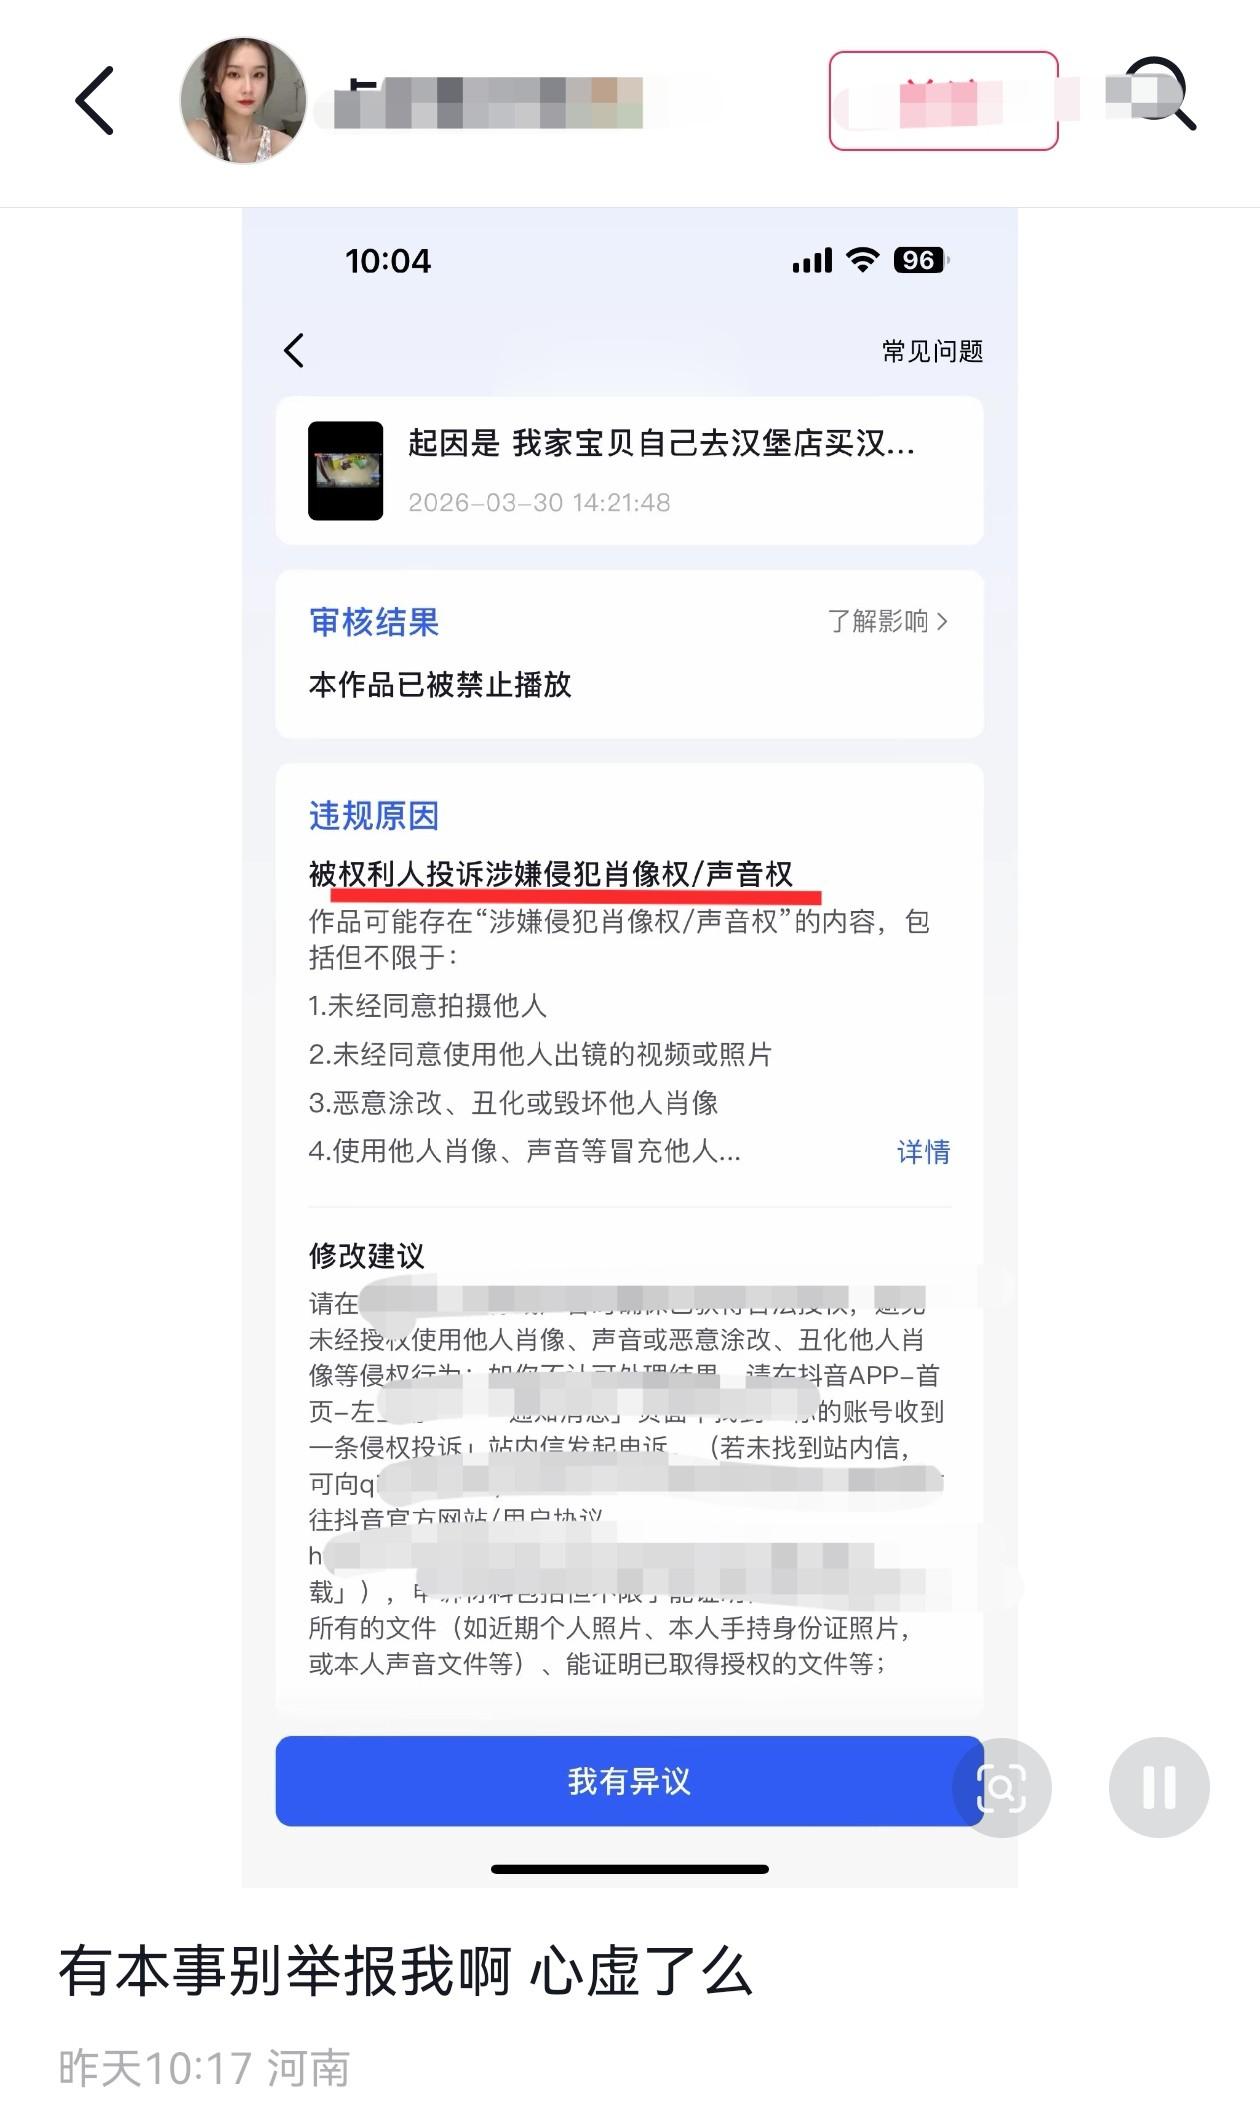
Task: Tap the post caption 有本事别举报我啊
Action: coord(406,1972)
